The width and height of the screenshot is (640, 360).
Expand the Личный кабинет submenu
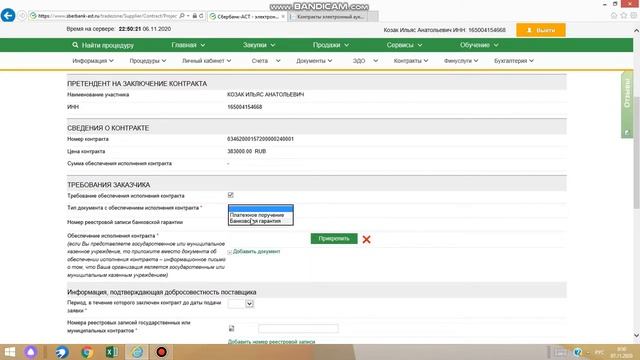point(207,61)
